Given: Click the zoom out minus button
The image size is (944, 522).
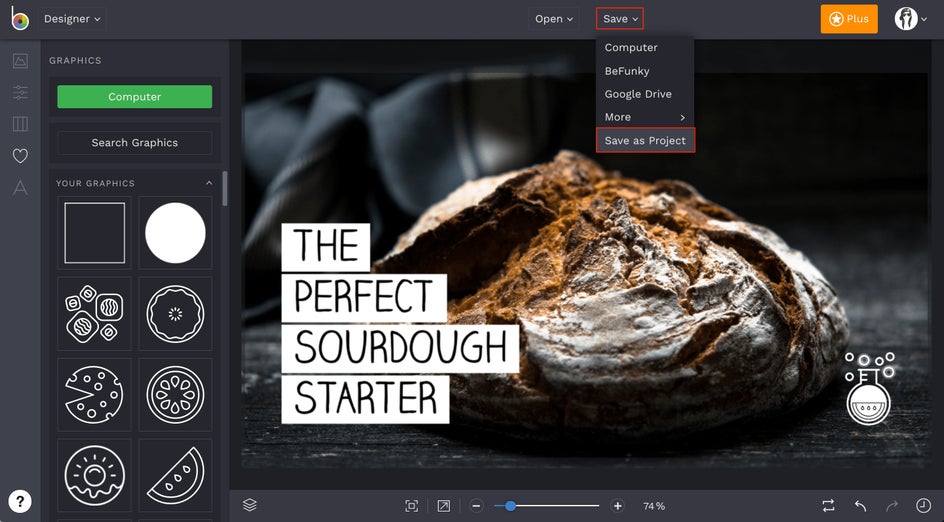Looking at the screenshot, I should (x=476, y=506).
